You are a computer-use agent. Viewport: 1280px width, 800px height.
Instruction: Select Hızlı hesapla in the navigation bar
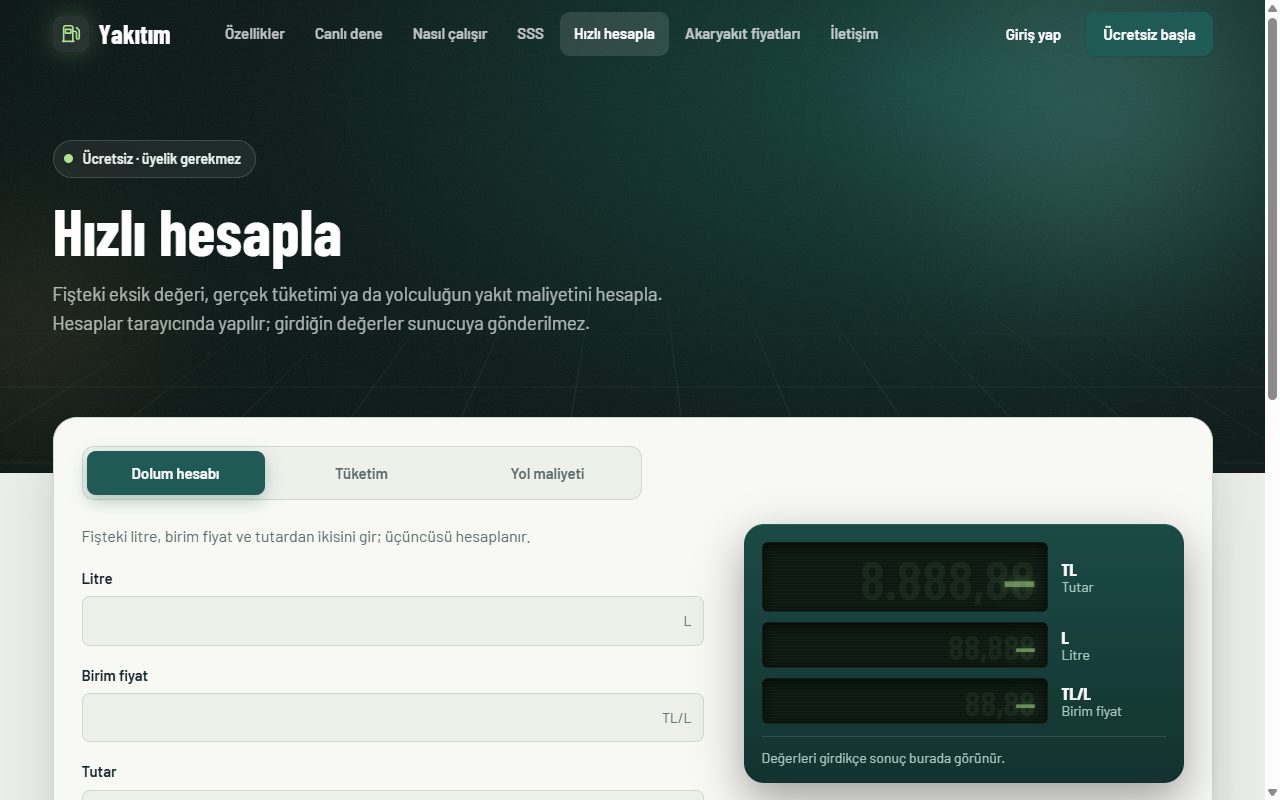(x=614, y=34)
